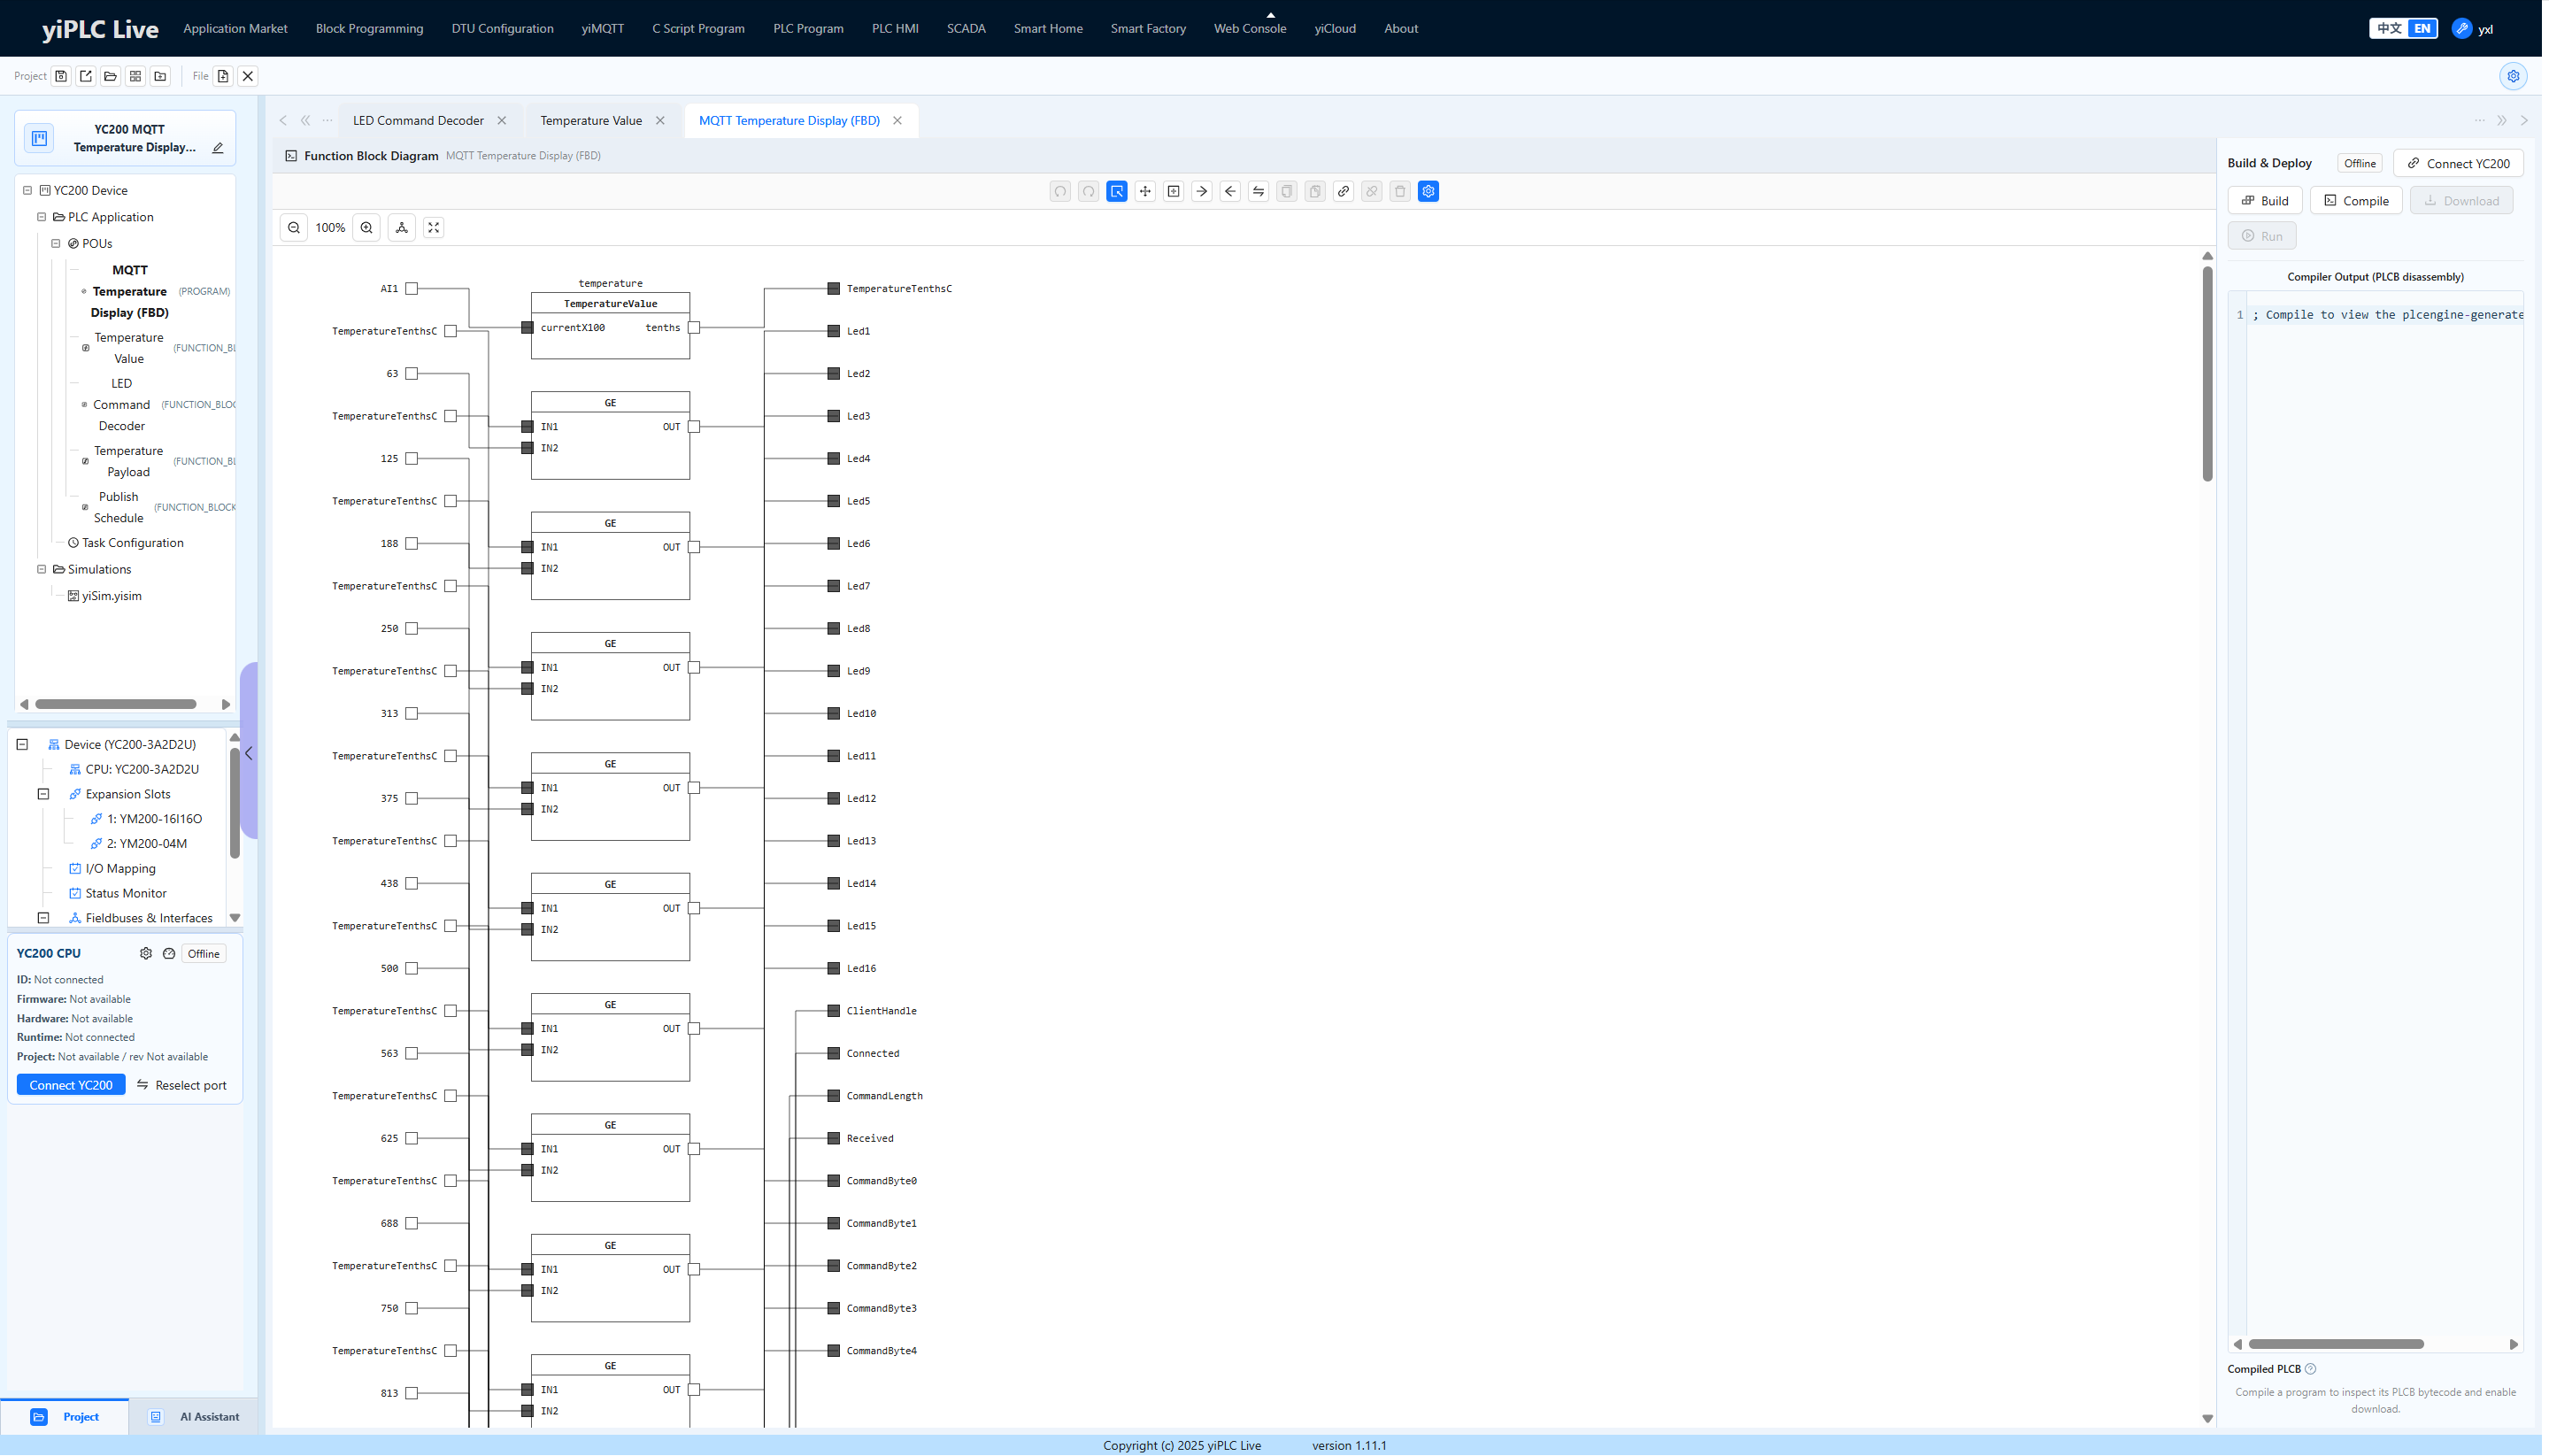Viewport: 2549px width, 1456px height.
Task: Click the swap arrows icon in the diagram toolbar
Action: [x=1259, y=191]
